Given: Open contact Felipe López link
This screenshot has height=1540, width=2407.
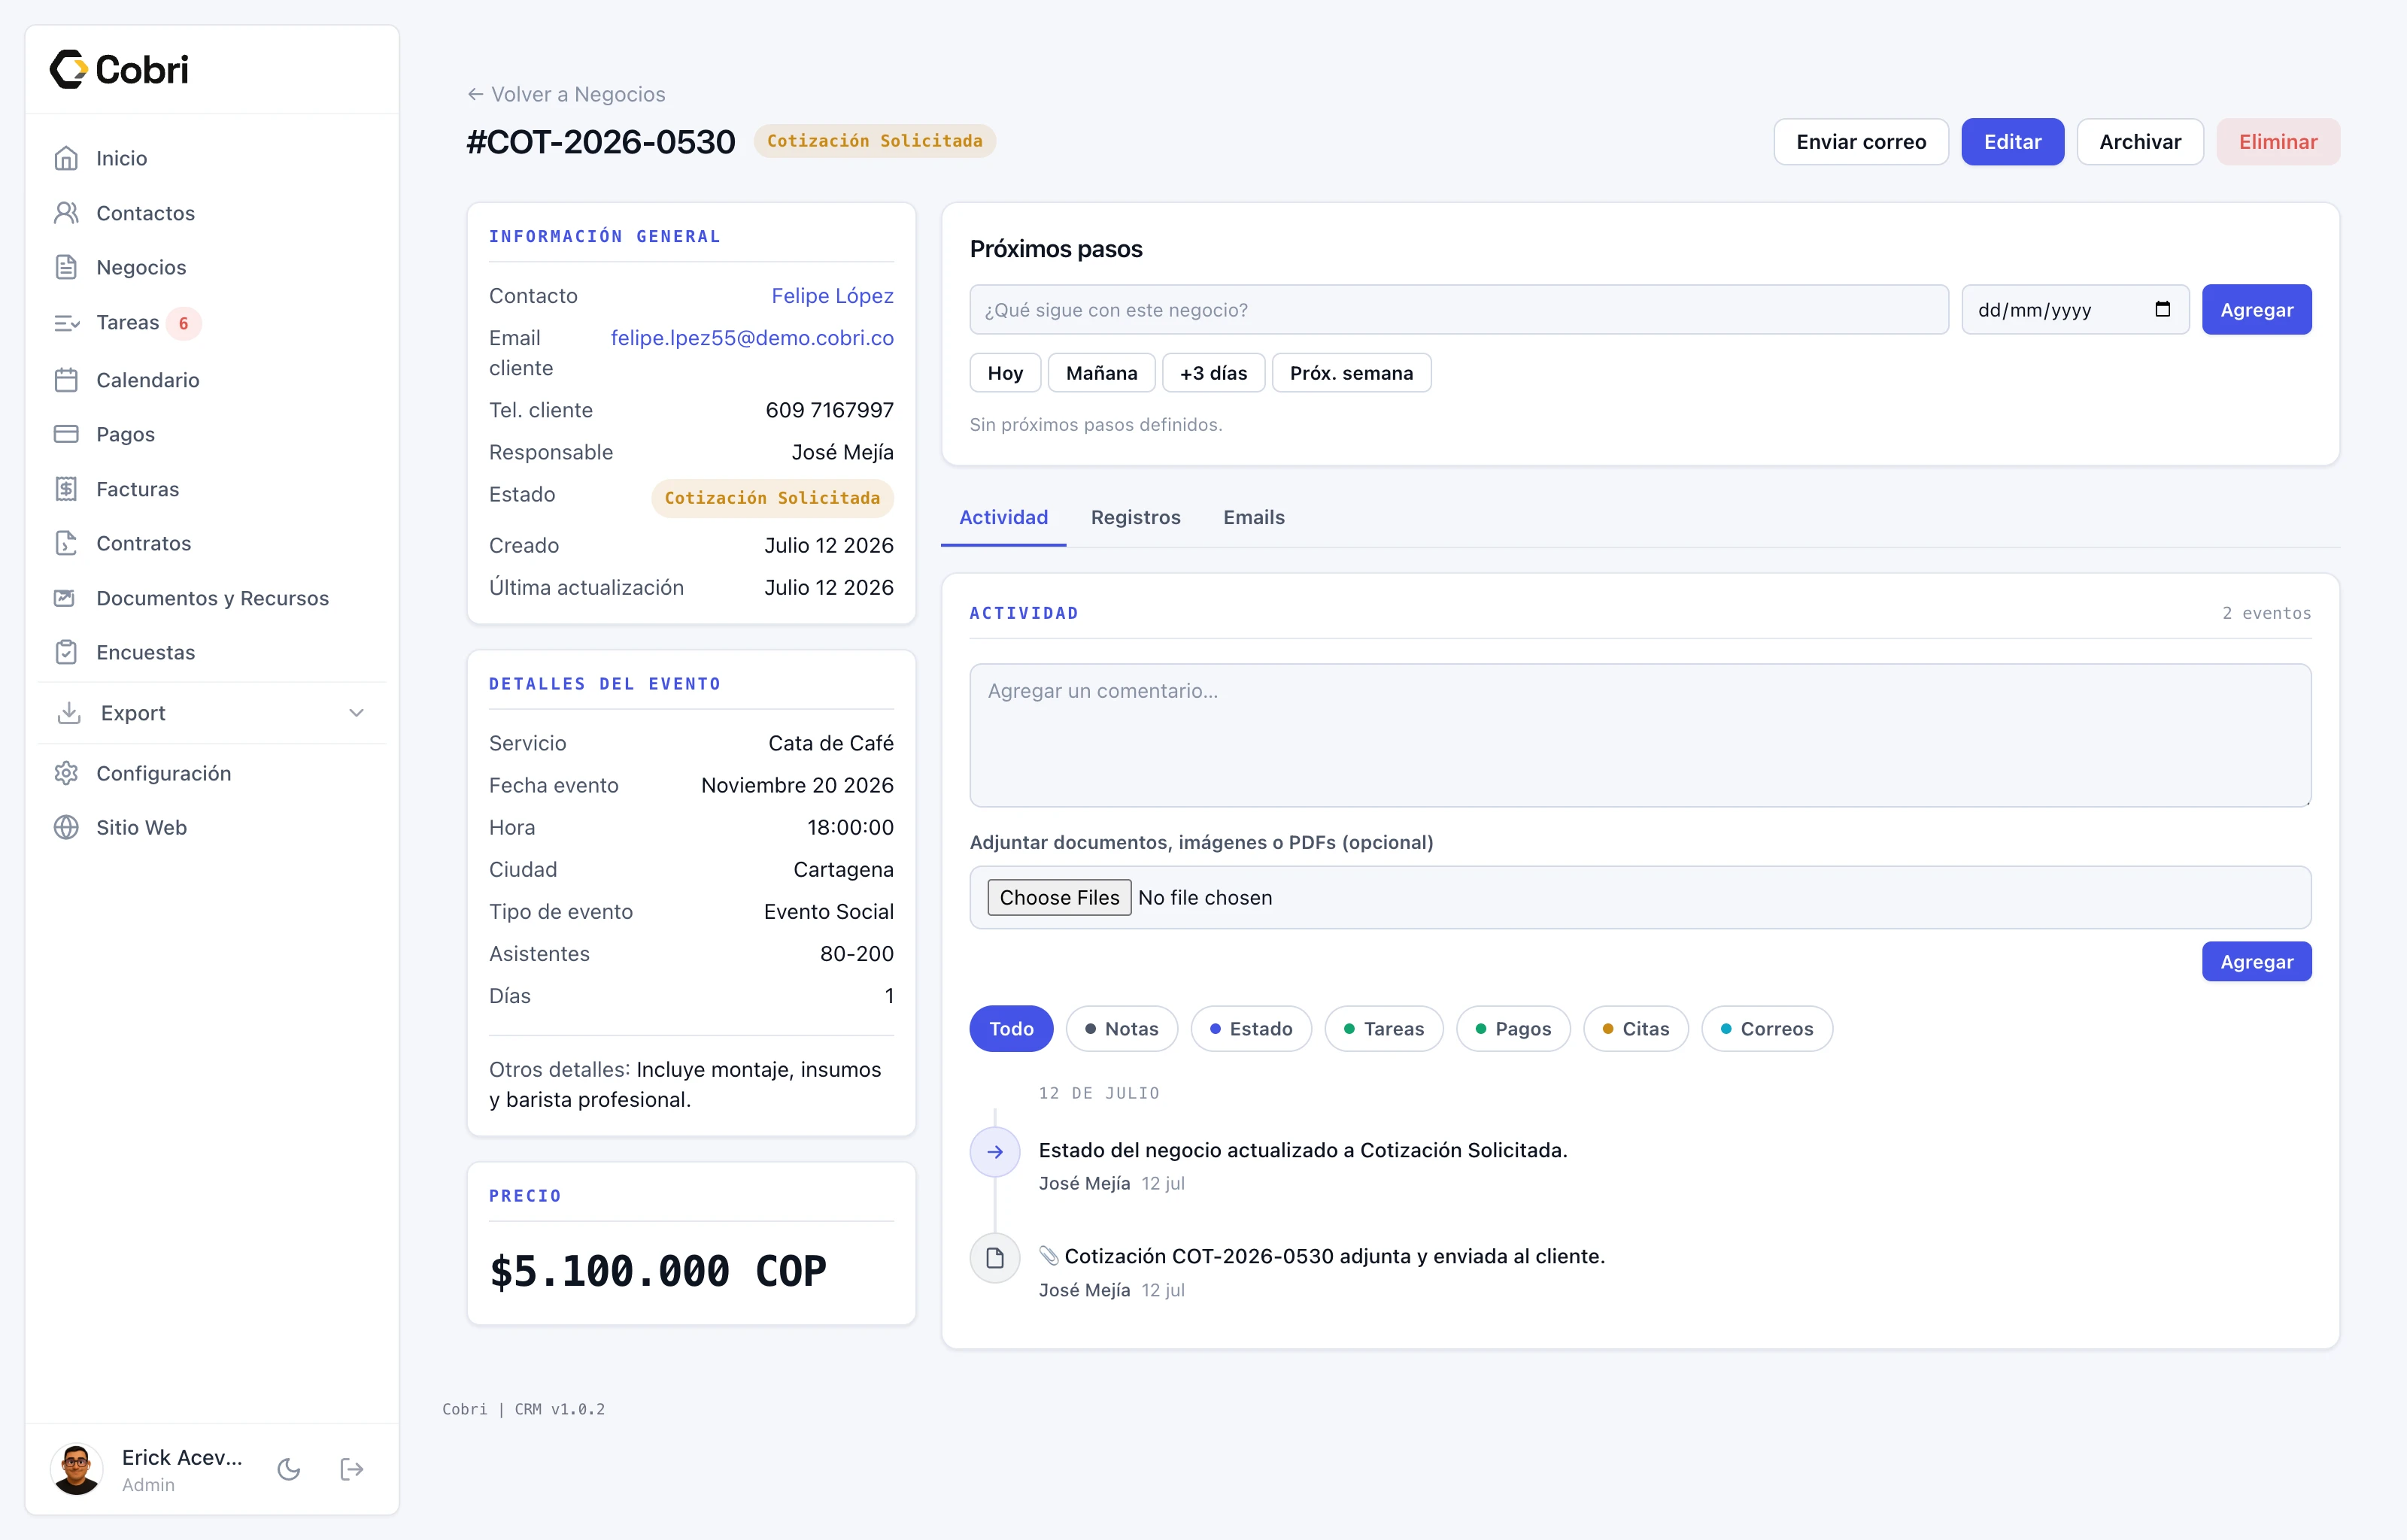Looking at the screenshot, I should click(832, 296).
